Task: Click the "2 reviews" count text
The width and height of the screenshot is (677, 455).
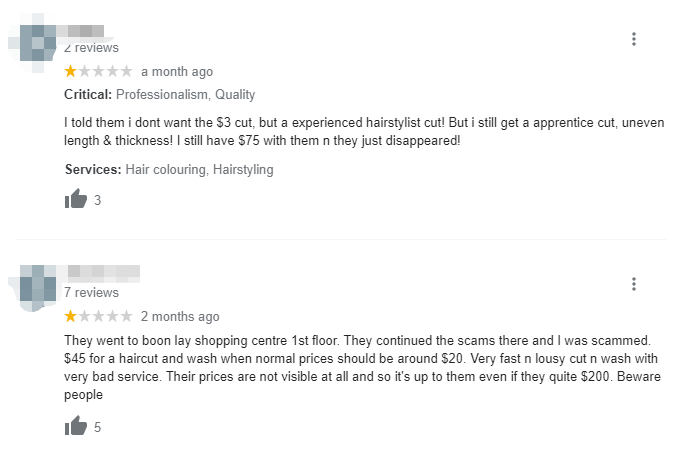Action: pyautogui.click(x=91, y=47)
